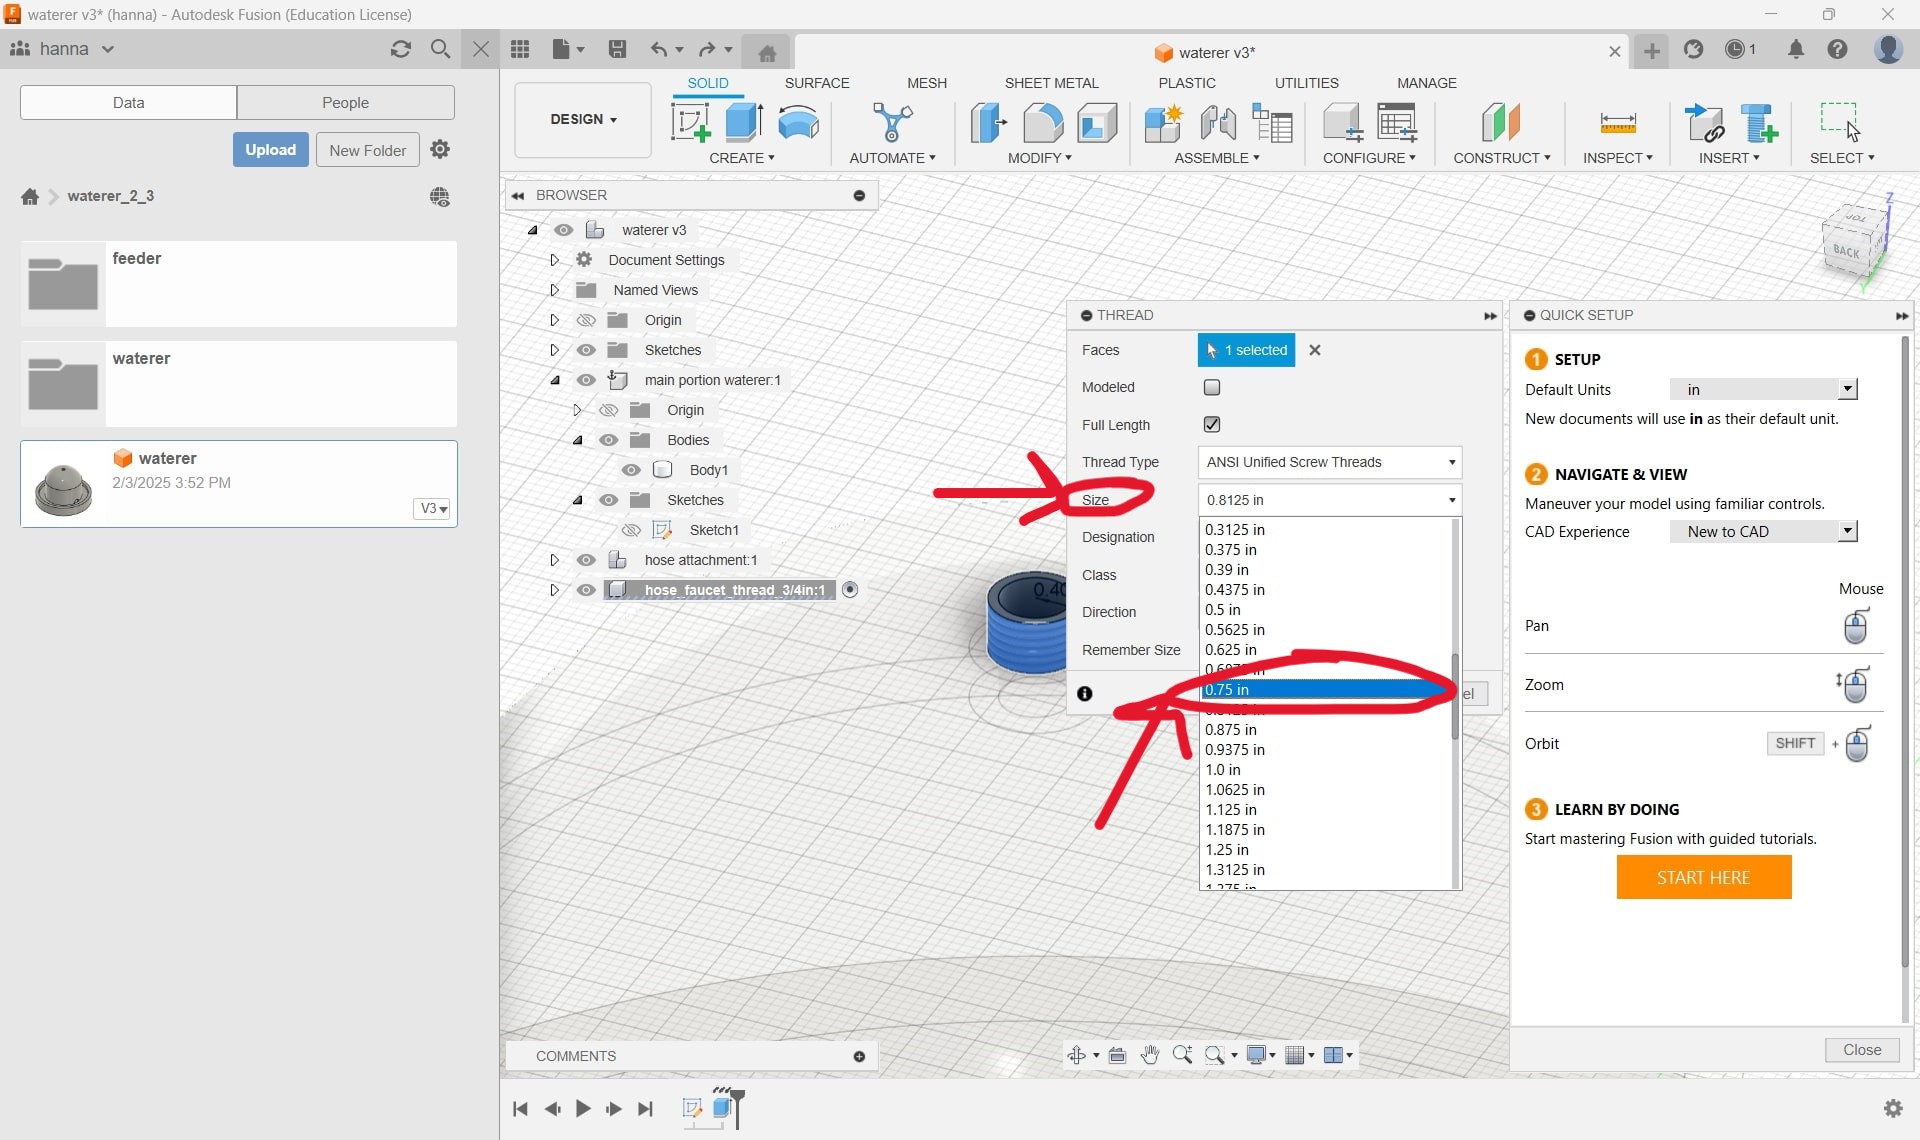The image size is (1920, 1140).
Task: Click the Solid tab in toolbar
Action: pyautogui.click(x=707, y=83)
